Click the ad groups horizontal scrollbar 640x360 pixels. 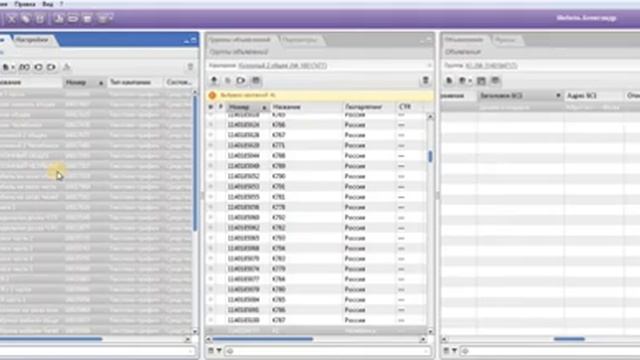coord(262,339)
